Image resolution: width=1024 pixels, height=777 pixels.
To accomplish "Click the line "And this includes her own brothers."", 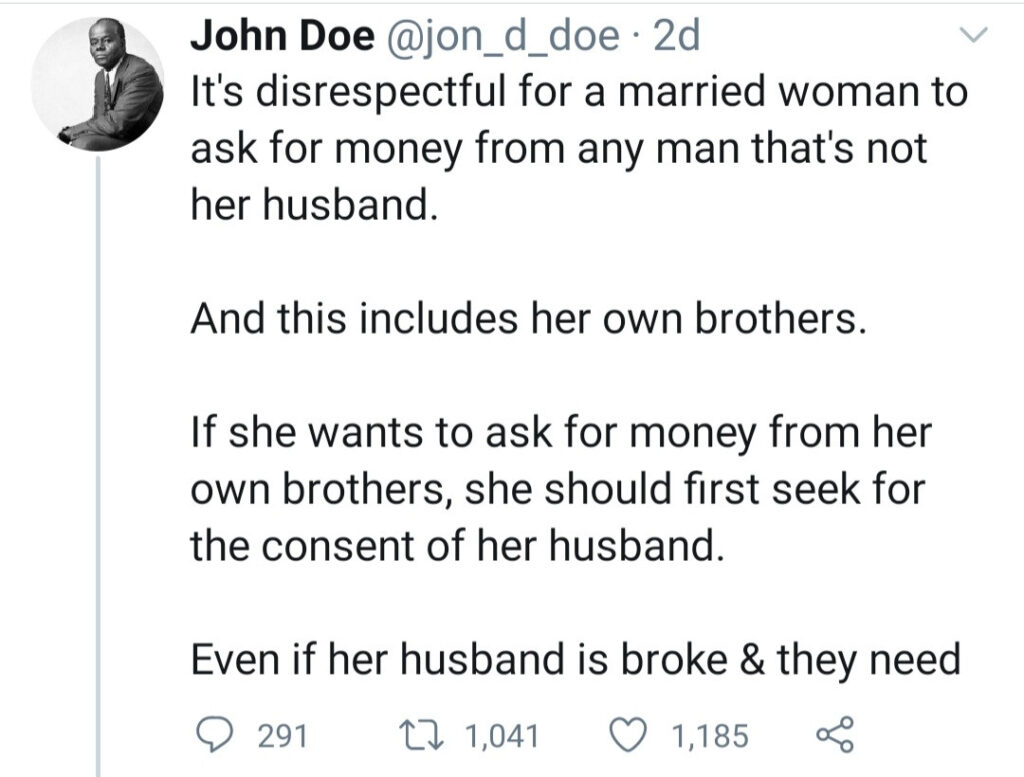I will click(528, 318).
